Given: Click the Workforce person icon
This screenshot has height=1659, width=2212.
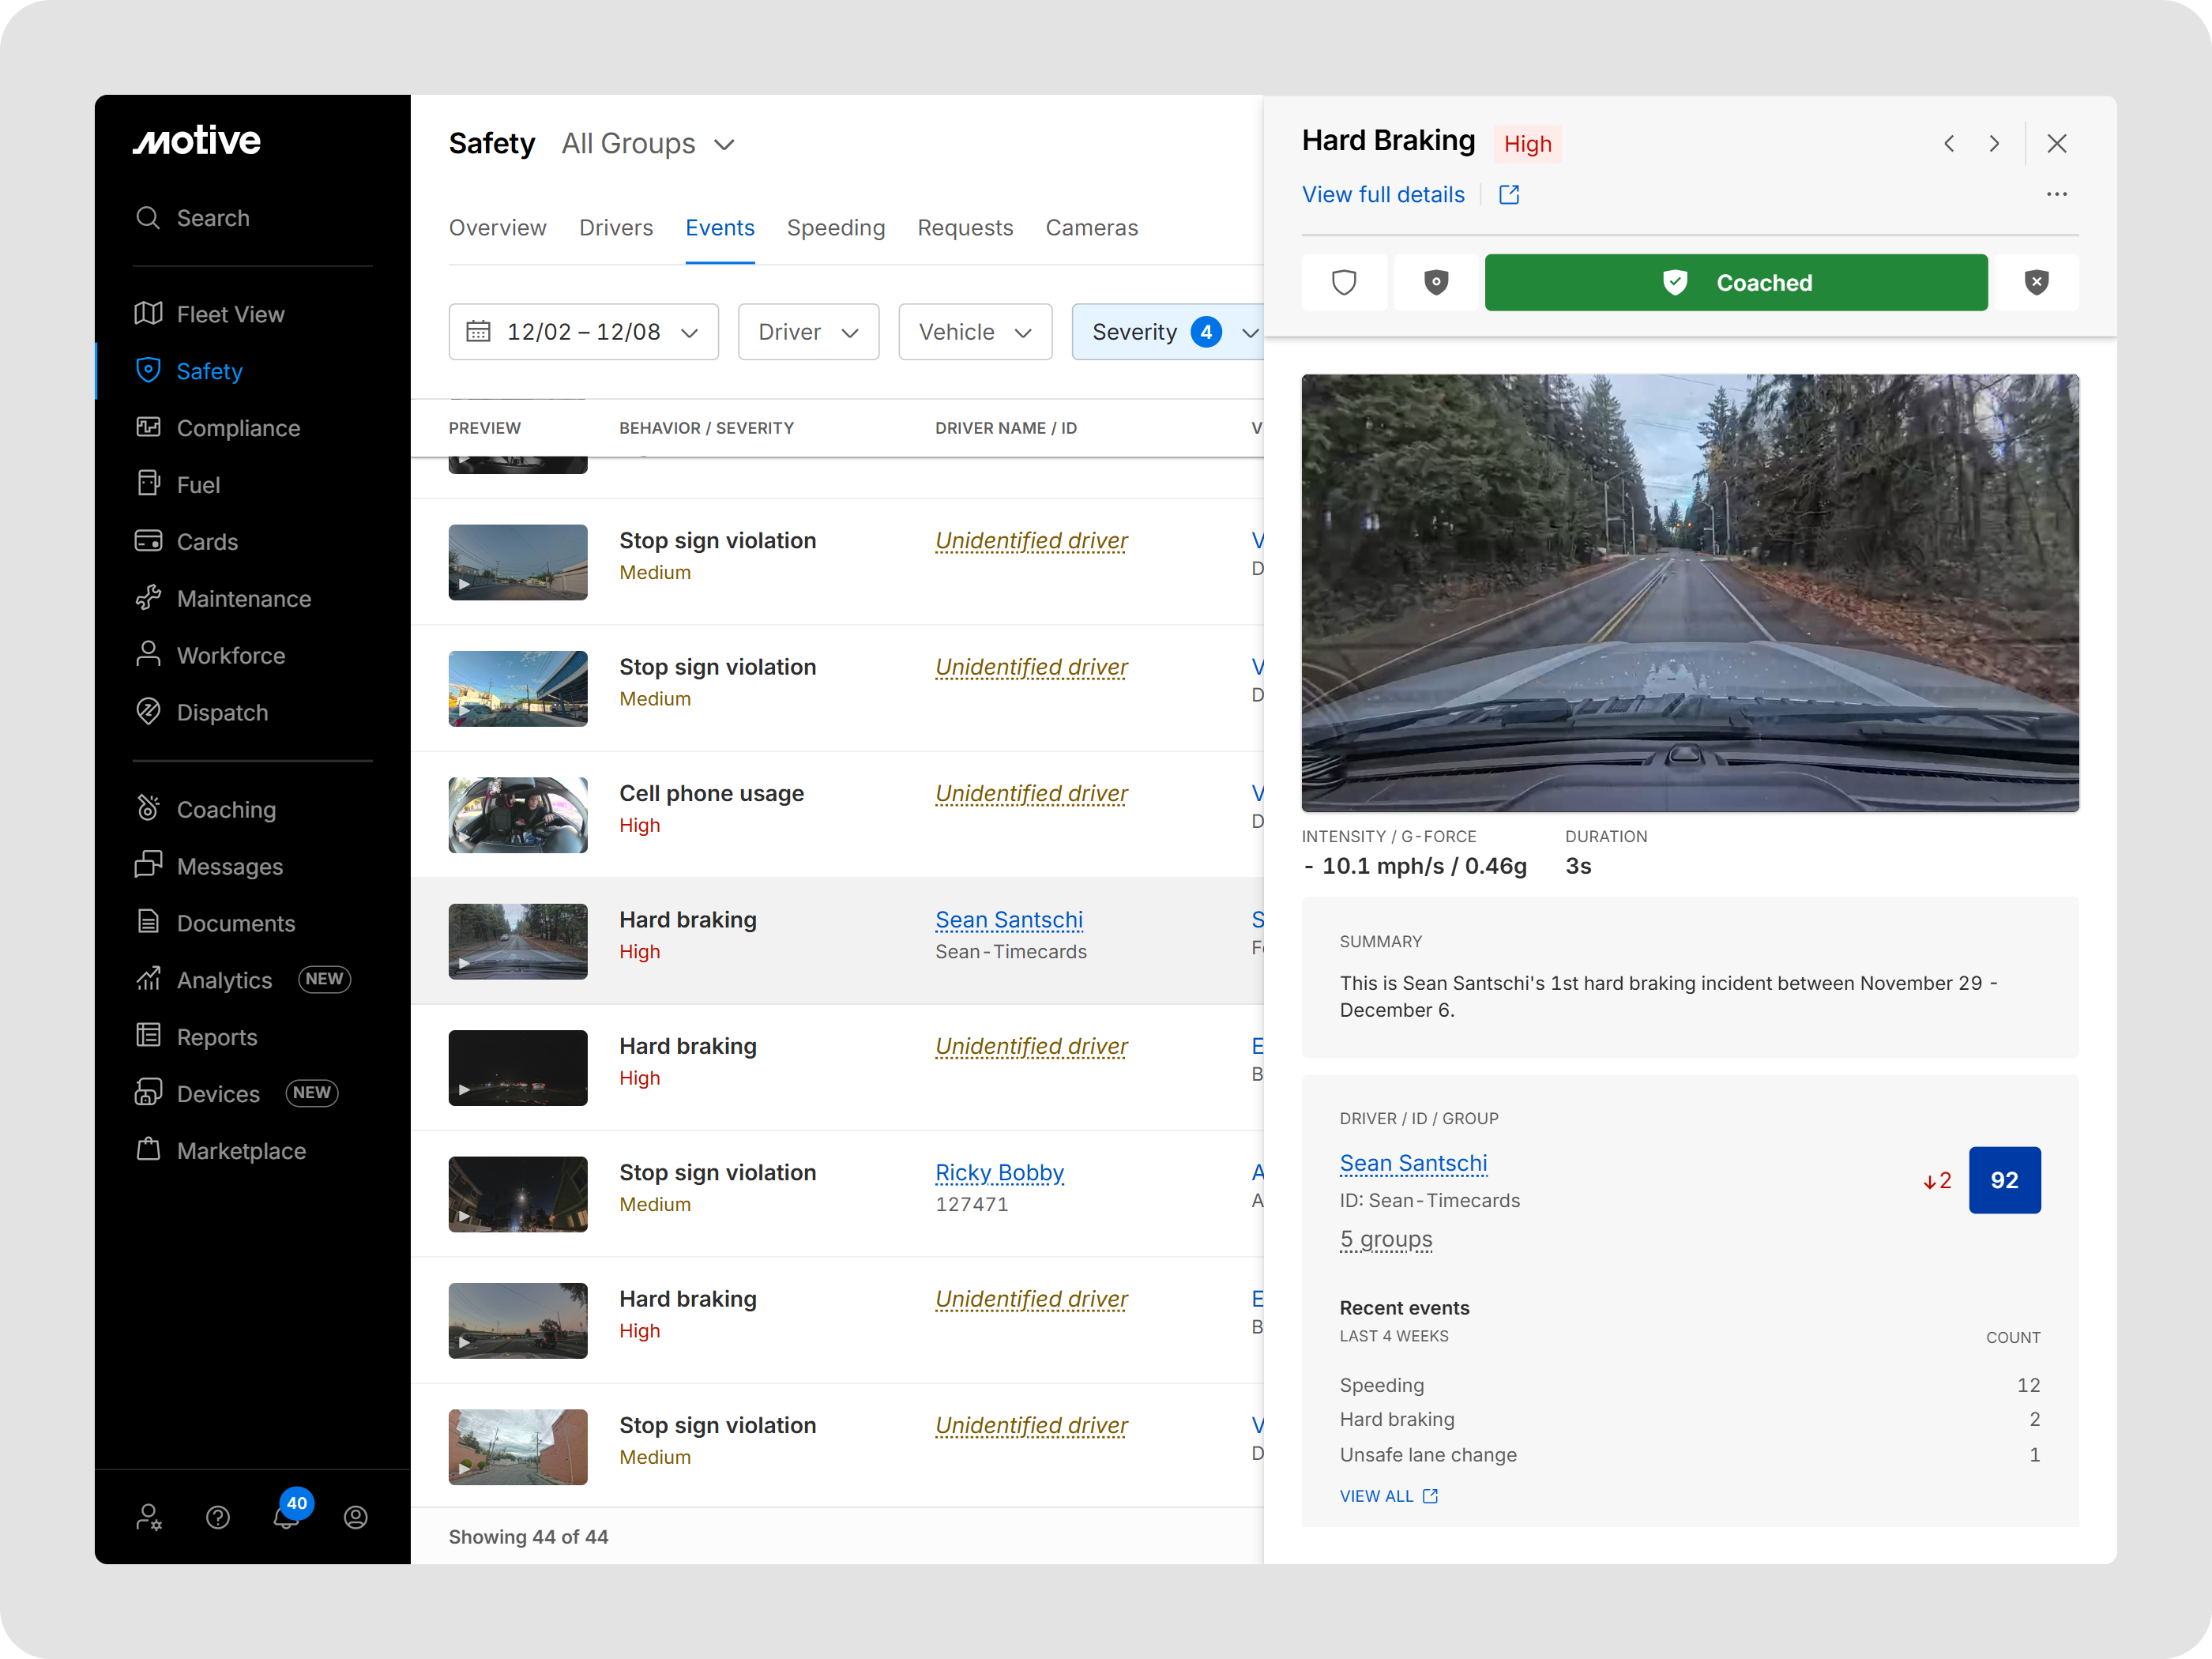Looking at the screenshot, I should pyautogui.click(x=148, y=654).
